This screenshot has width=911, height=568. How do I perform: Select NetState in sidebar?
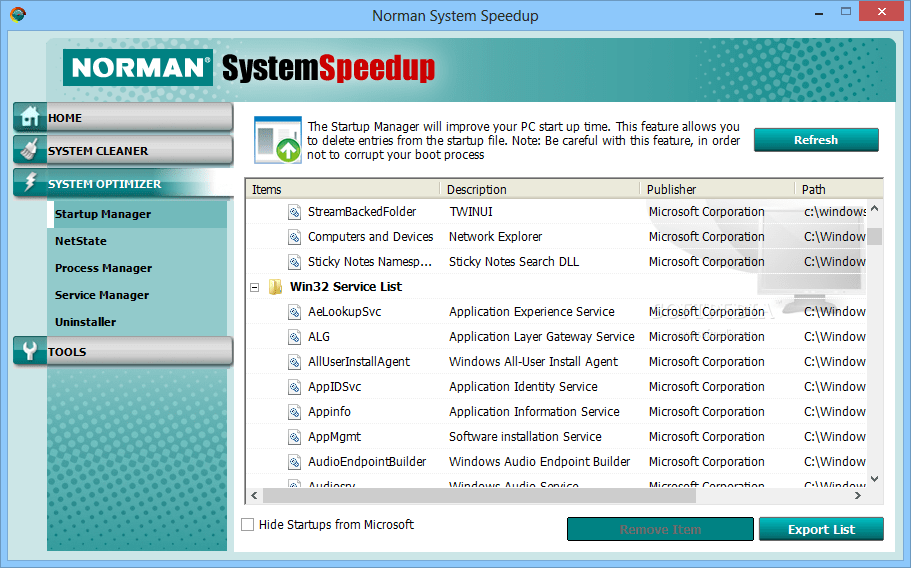(x=81, y=240)
